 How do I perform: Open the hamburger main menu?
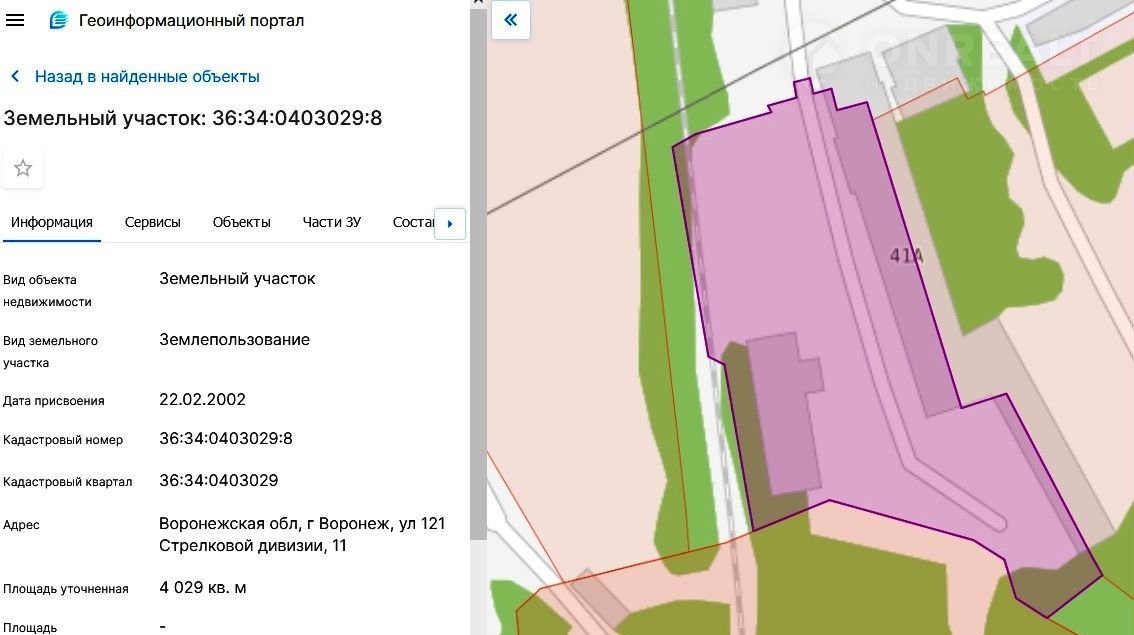tap(15, 20)
